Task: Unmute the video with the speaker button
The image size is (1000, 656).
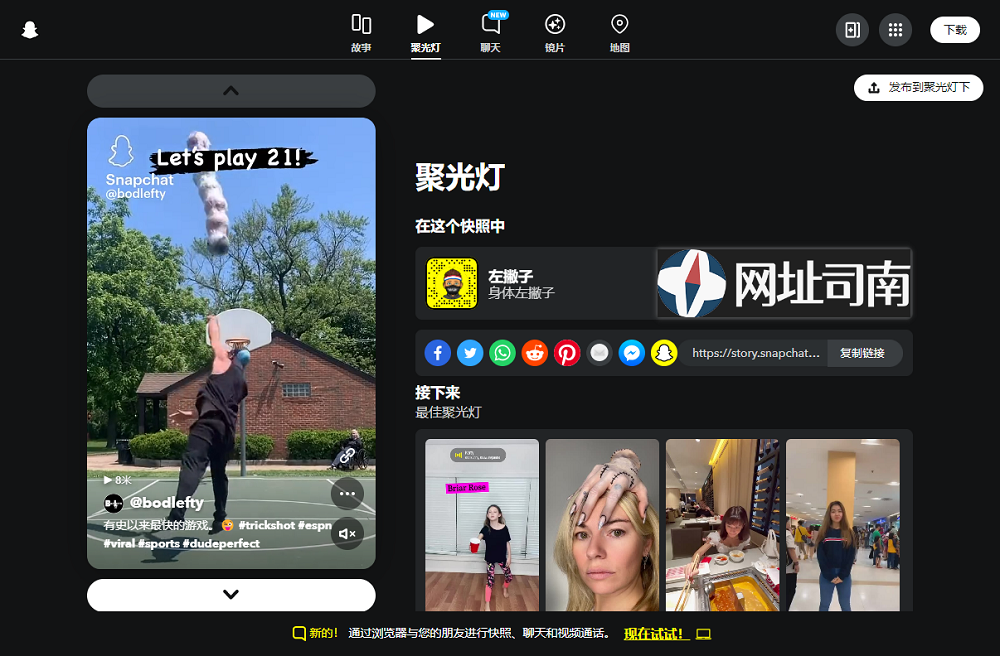Action: [x=347, y=534]
